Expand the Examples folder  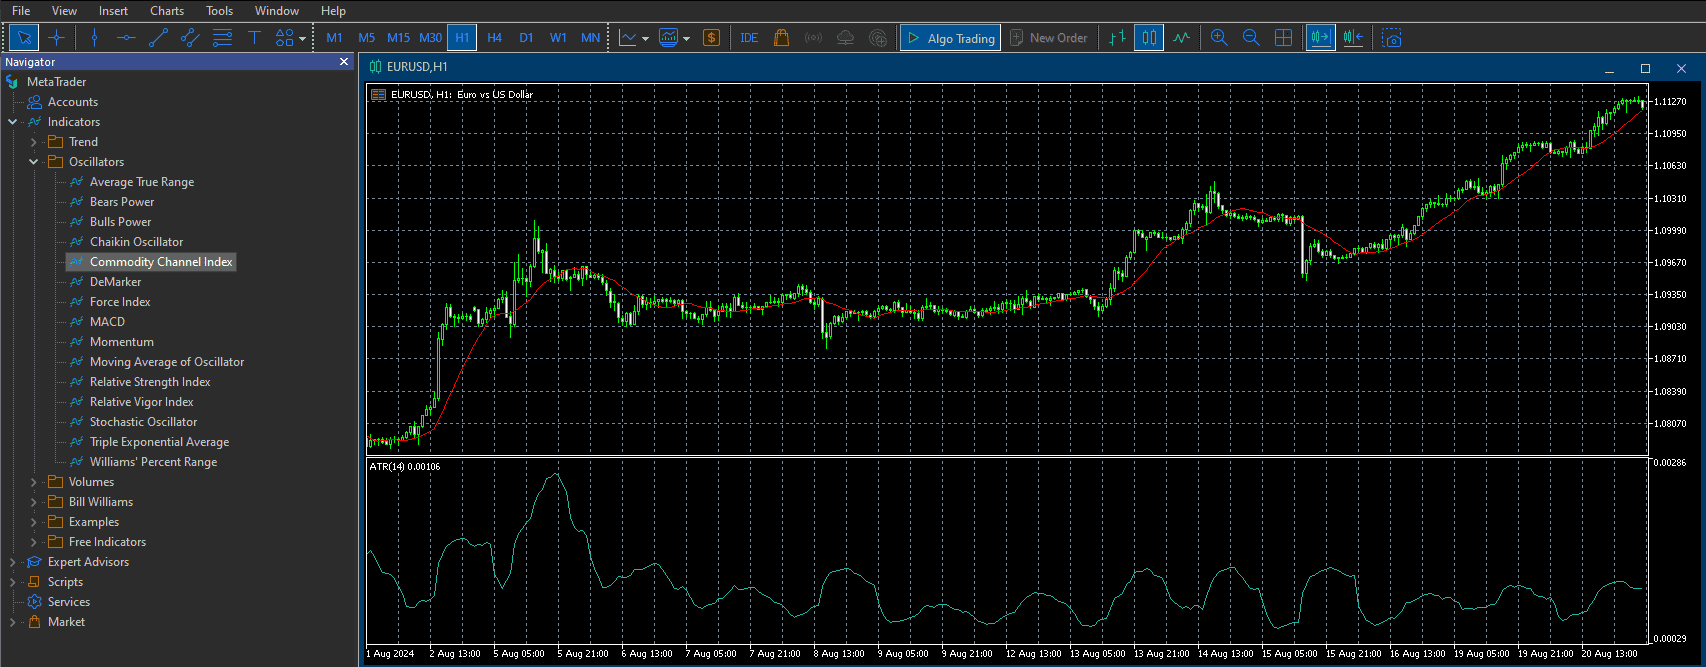tap(34, 522)
